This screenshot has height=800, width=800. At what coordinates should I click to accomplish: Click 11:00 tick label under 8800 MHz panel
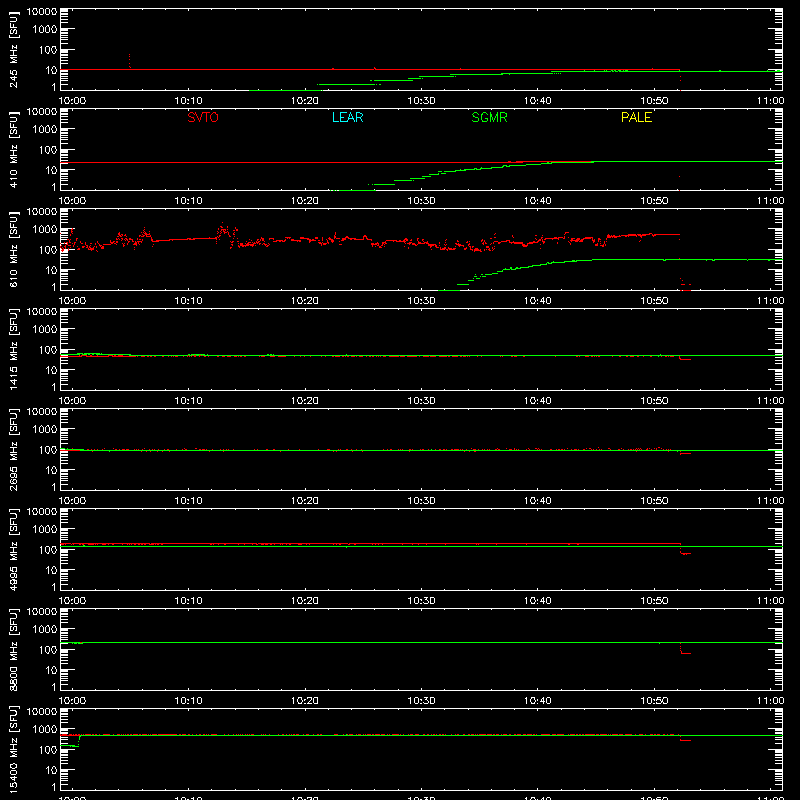(770, 701)
